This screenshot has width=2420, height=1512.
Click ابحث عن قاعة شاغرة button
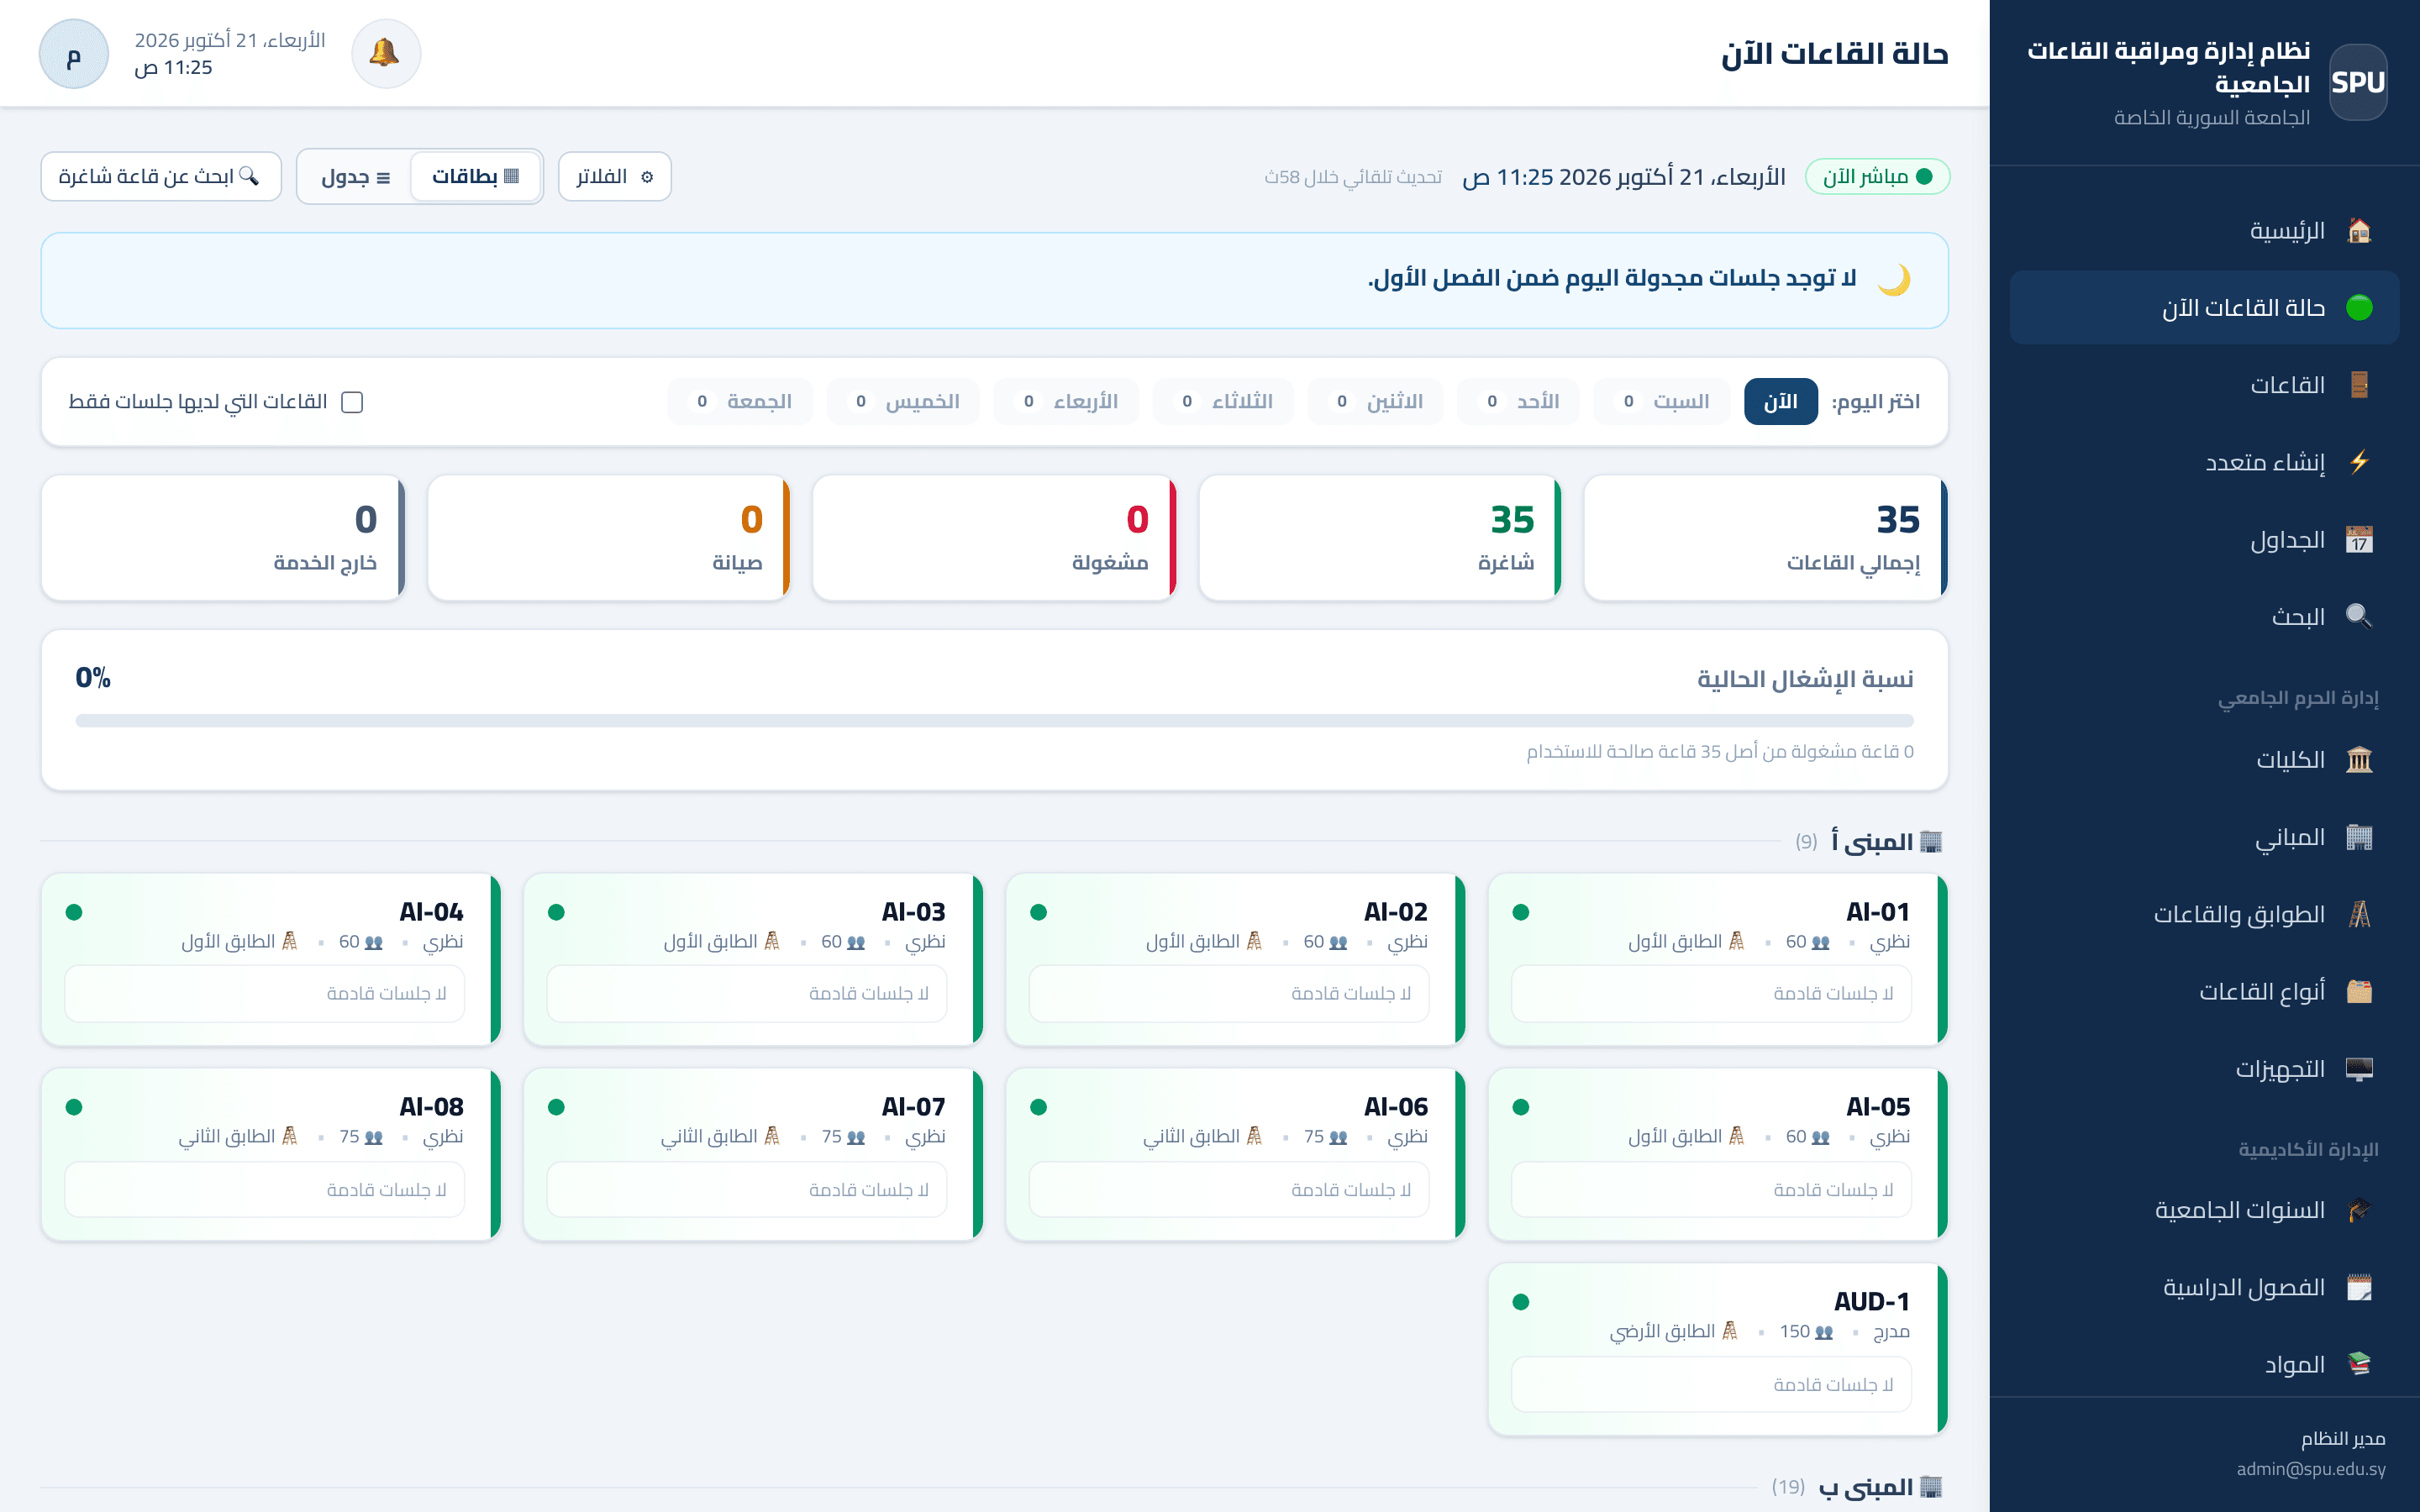(161, 177)
